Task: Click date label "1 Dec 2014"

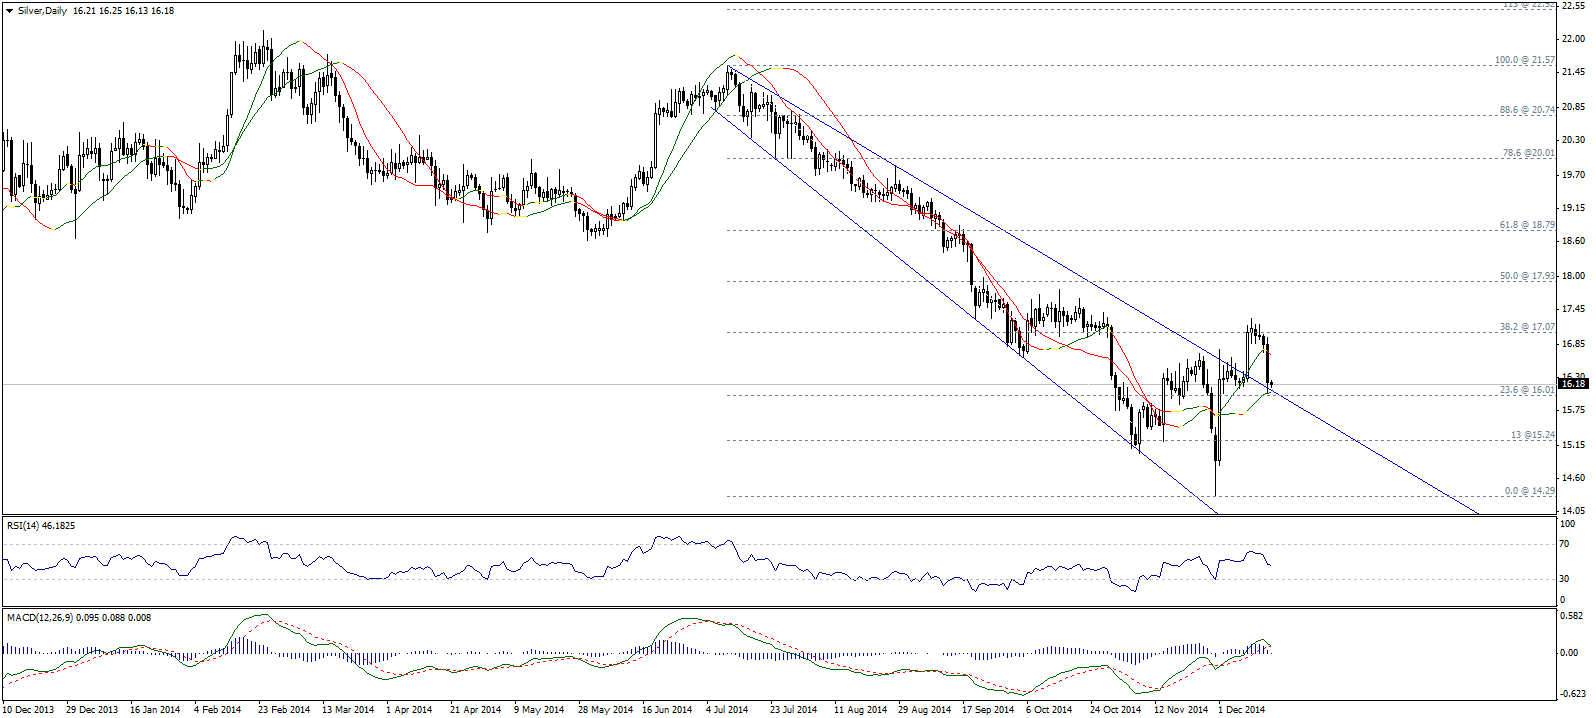Action: point(1242,710)
